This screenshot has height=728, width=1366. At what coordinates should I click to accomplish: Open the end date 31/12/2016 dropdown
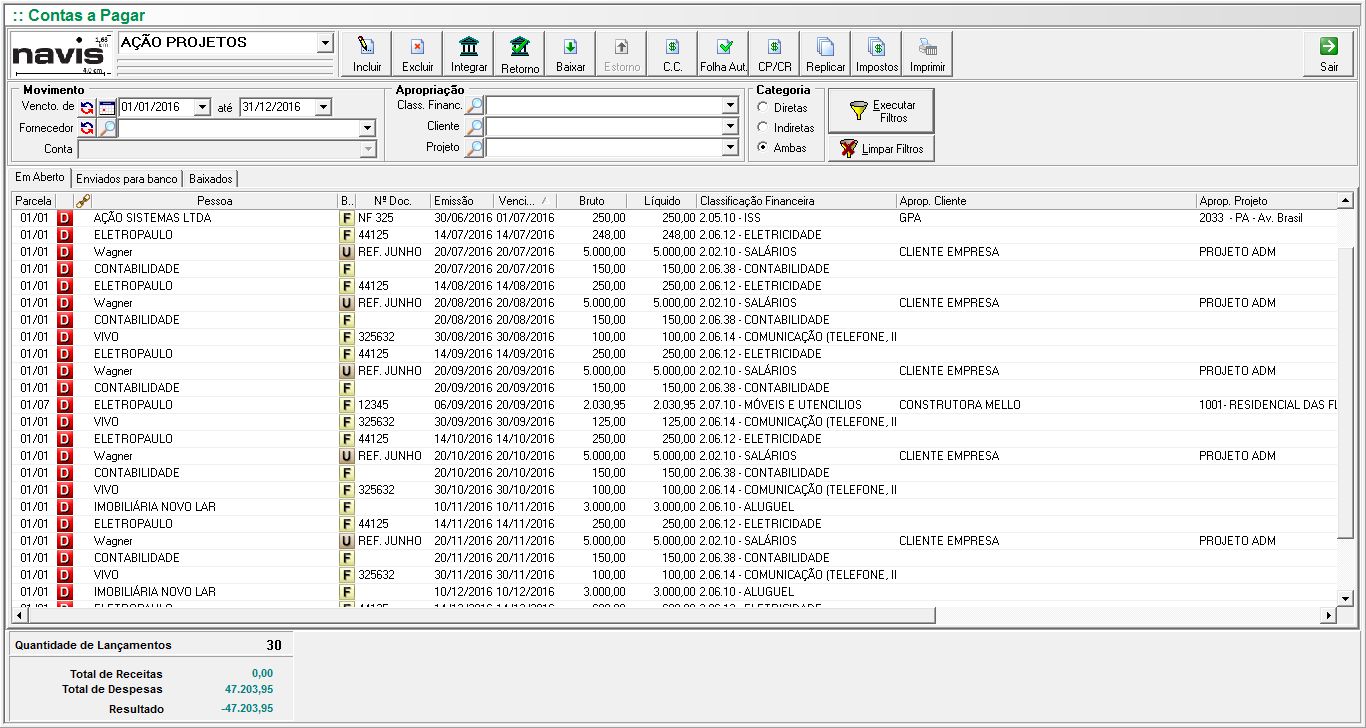(x=323, y=107)
